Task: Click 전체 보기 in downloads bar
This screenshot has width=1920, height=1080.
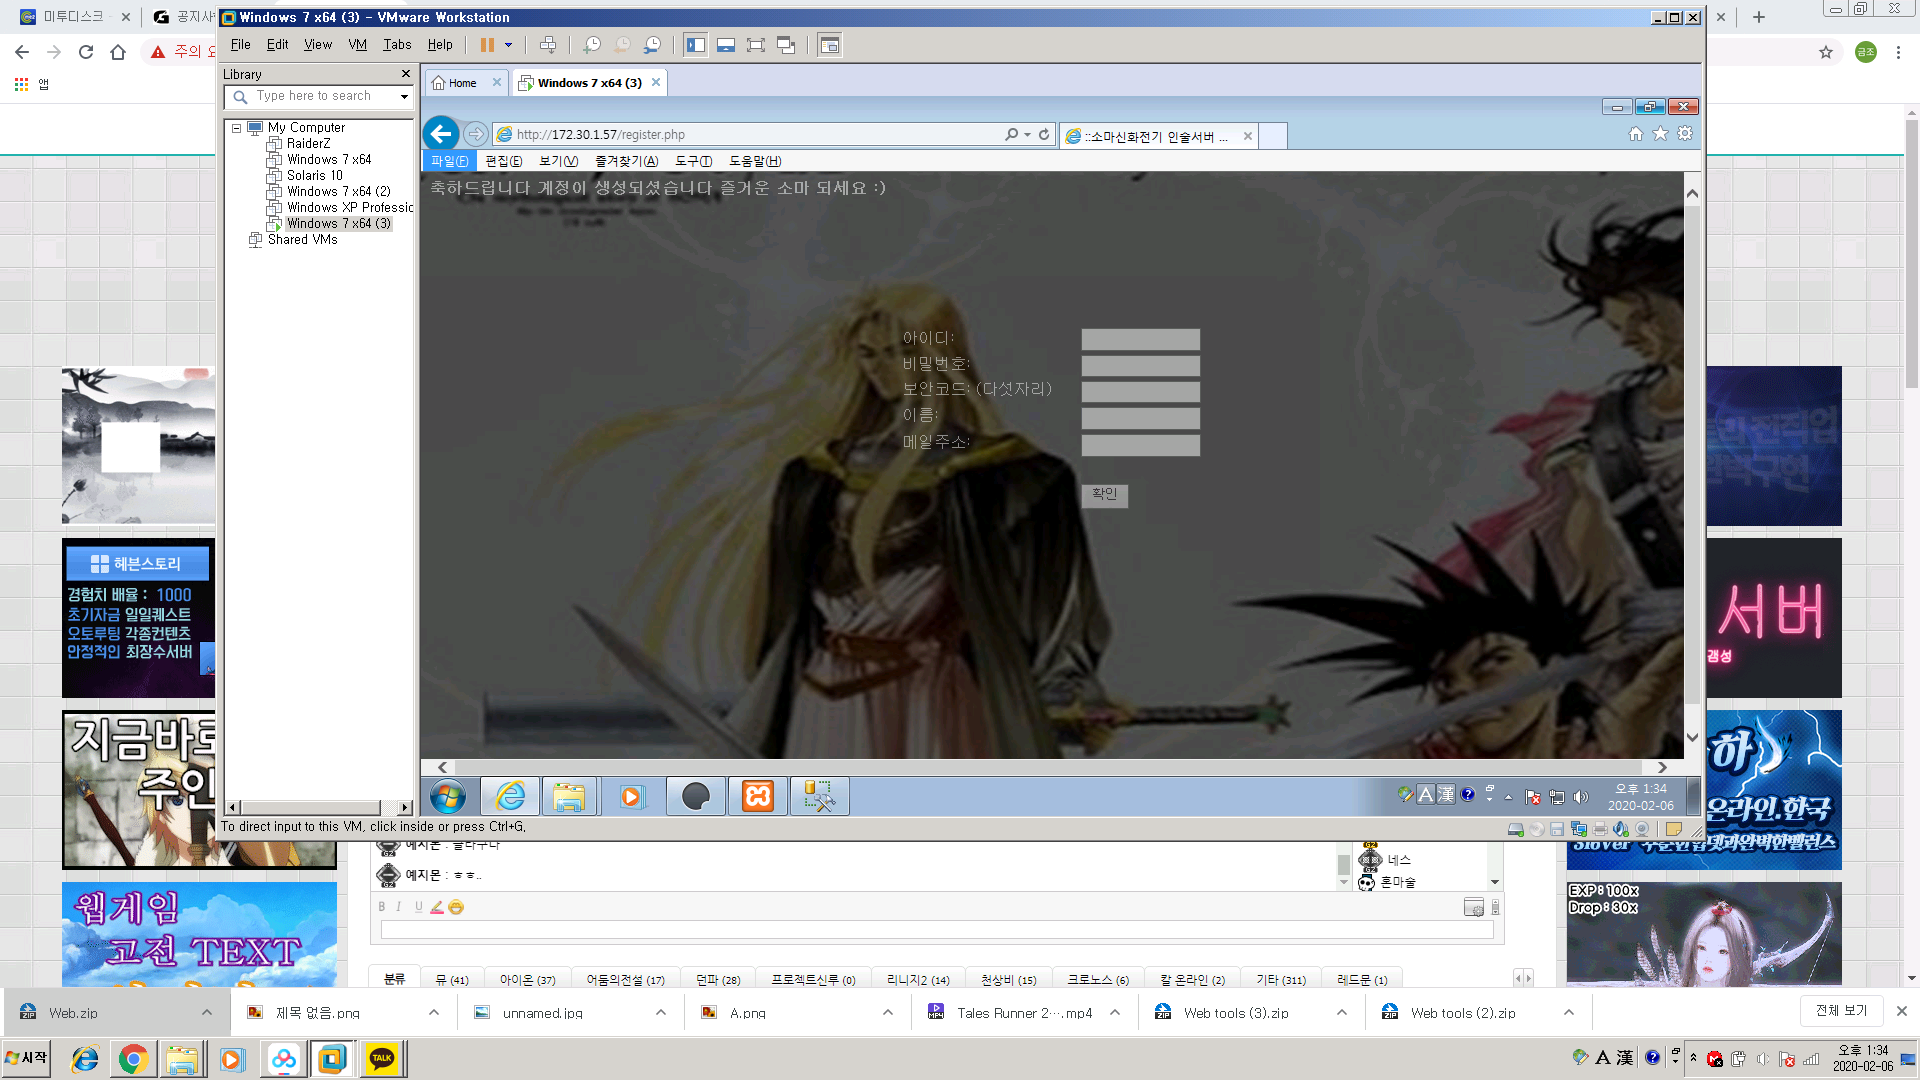Action: click(x=1841, y=1011)
